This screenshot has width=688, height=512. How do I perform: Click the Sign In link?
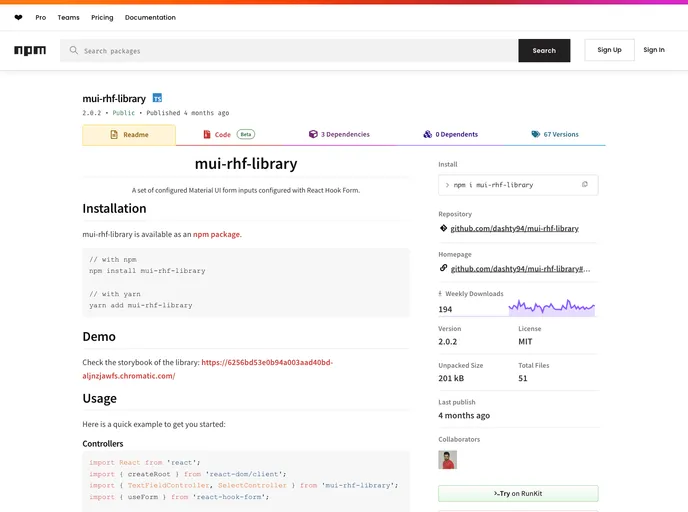click(x=654, y=50)
